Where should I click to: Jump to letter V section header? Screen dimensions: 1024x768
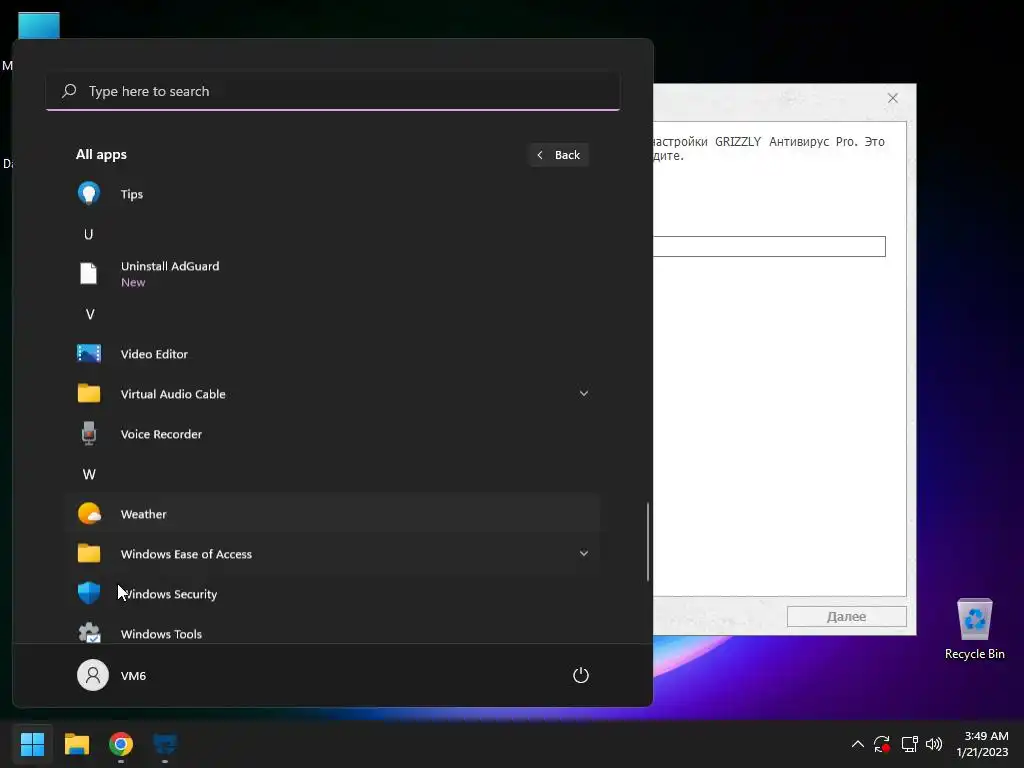pos(90,314)
